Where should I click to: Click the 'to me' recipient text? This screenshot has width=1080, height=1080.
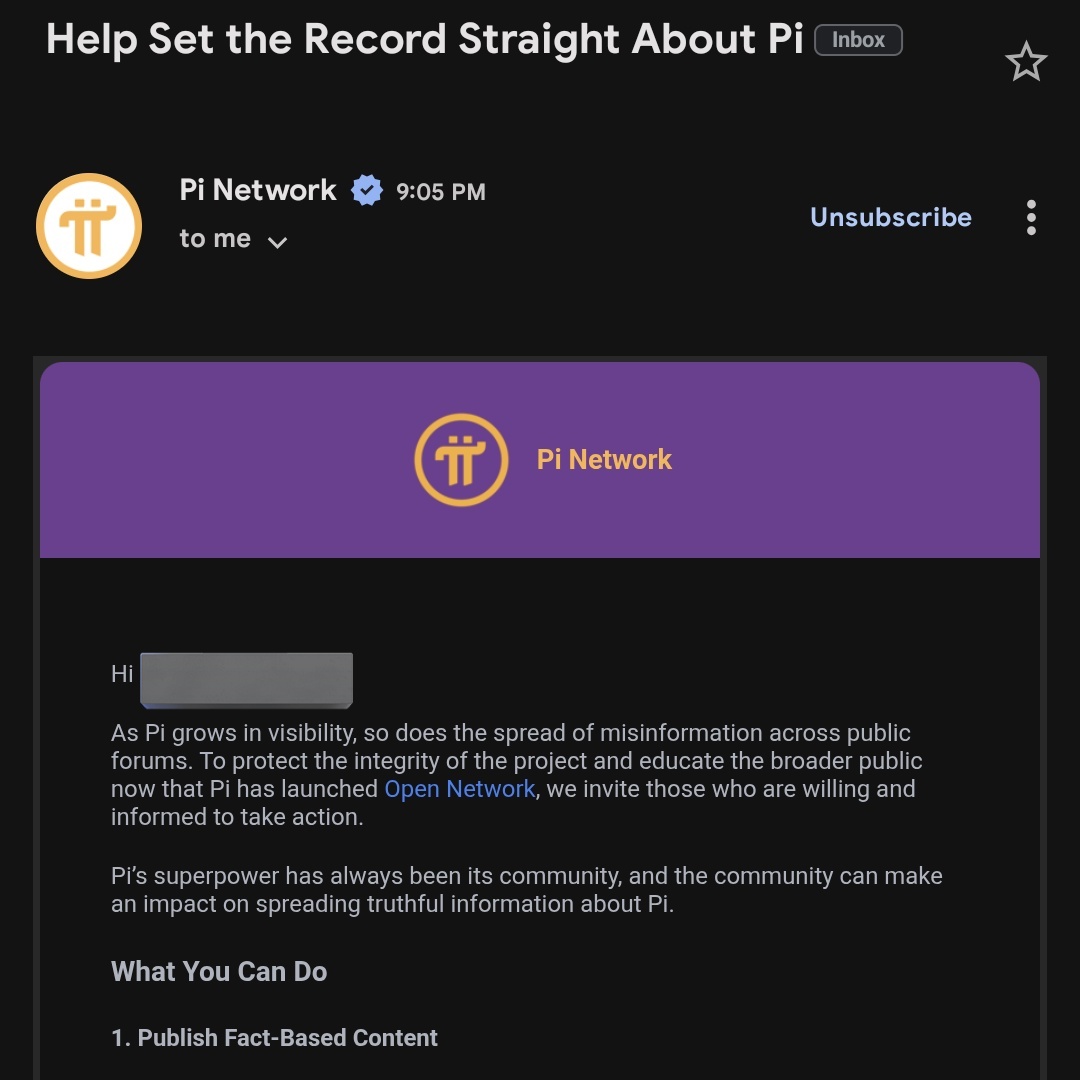(x=215, y=239)
